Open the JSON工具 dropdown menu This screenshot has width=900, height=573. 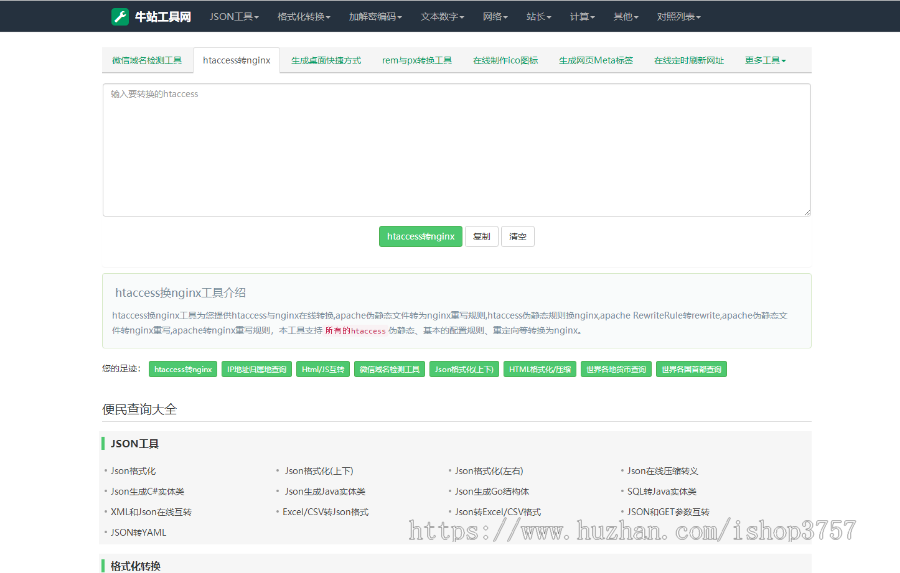click(234, 17)
